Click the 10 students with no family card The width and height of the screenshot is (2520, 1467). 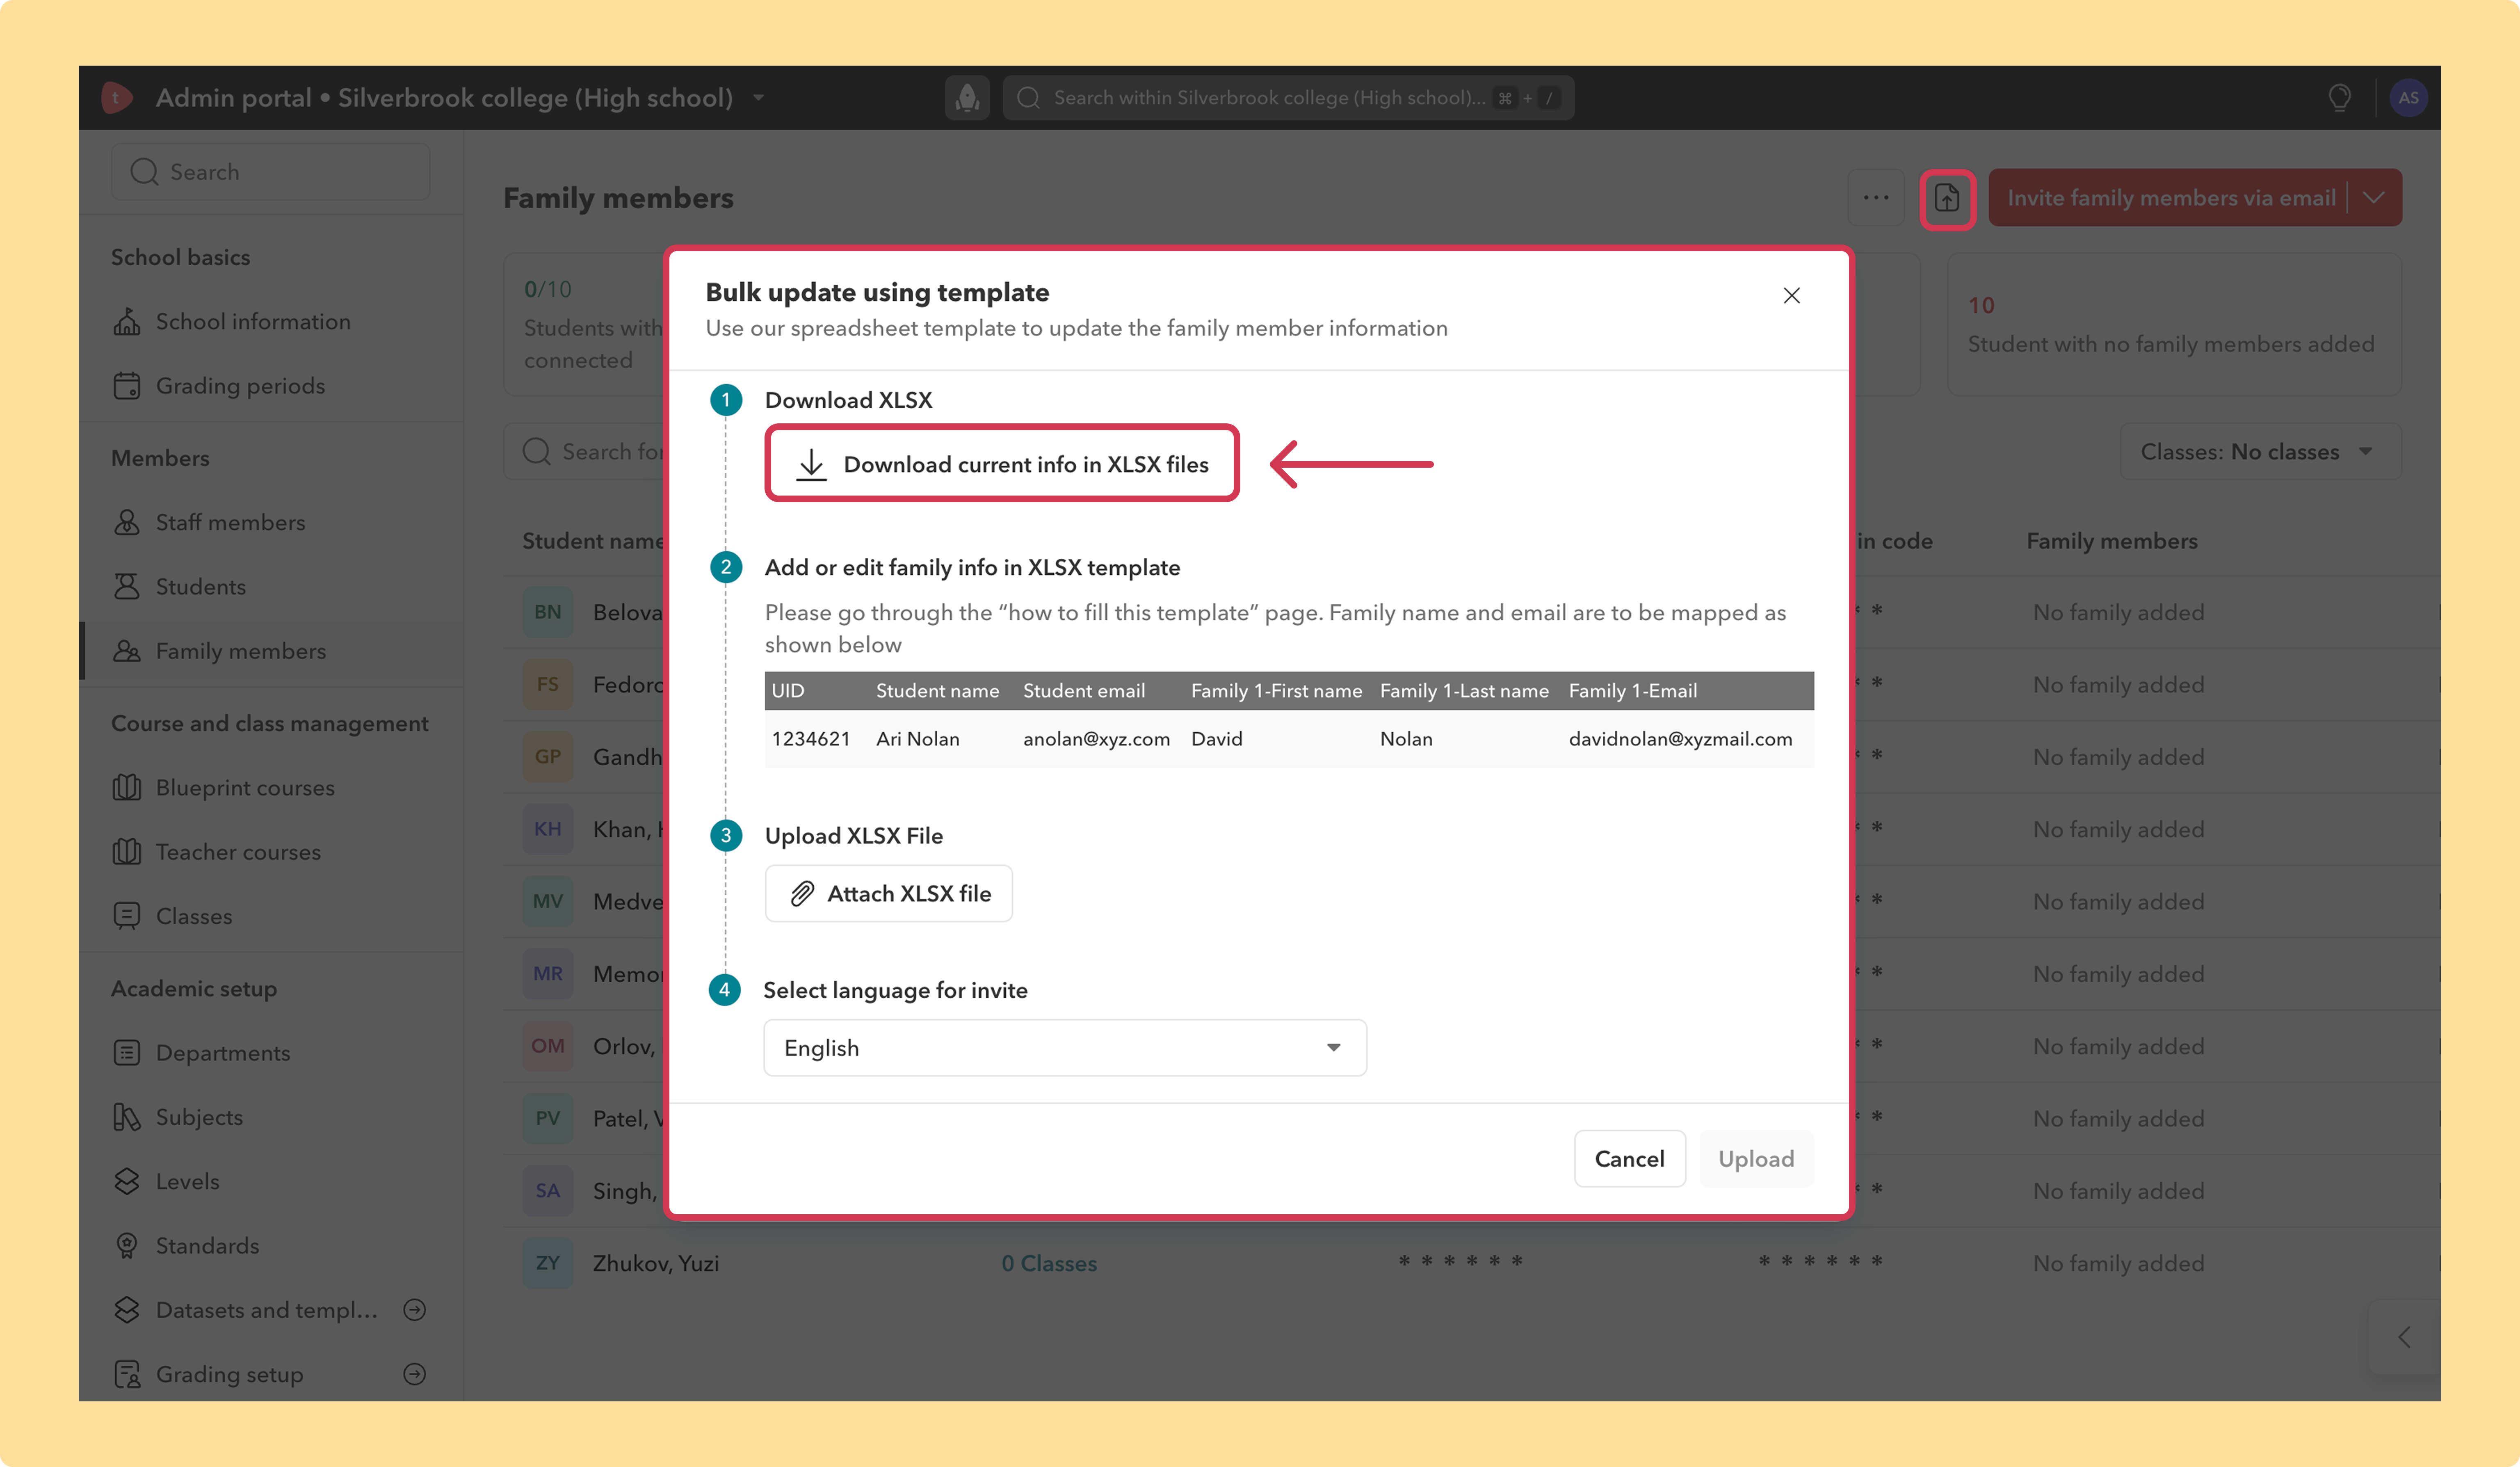coord(2174,325)
